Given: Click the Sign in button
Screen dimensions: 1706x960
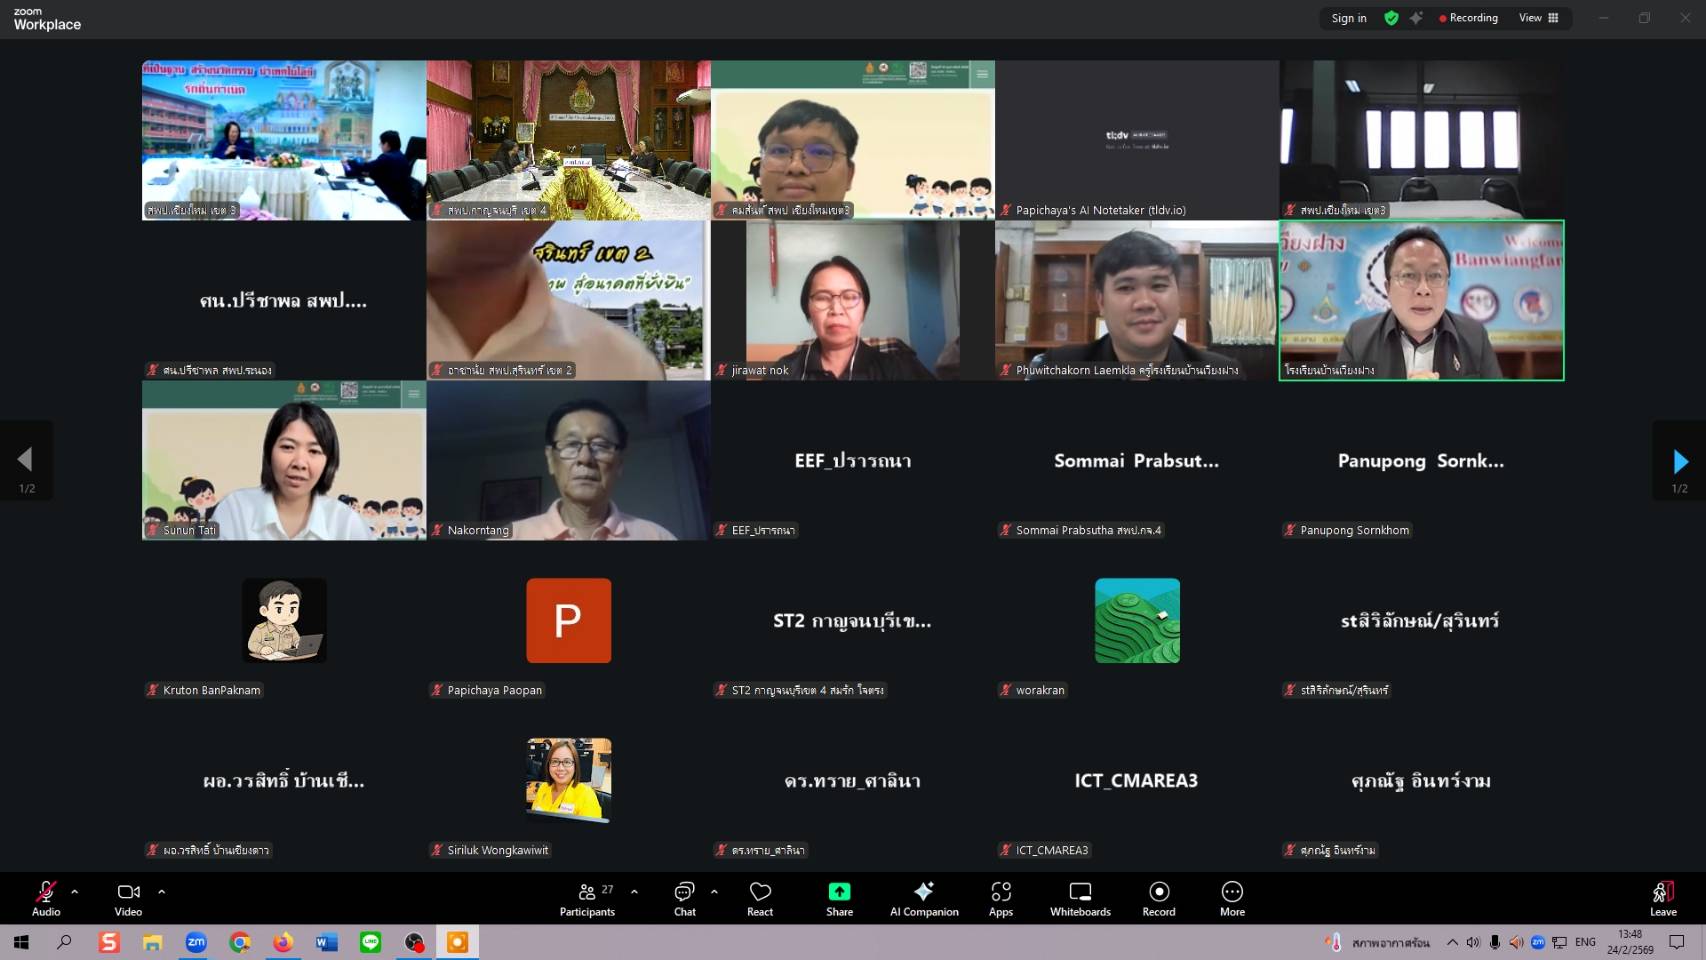Looking at the screenshot, I should coord(1348,18).
